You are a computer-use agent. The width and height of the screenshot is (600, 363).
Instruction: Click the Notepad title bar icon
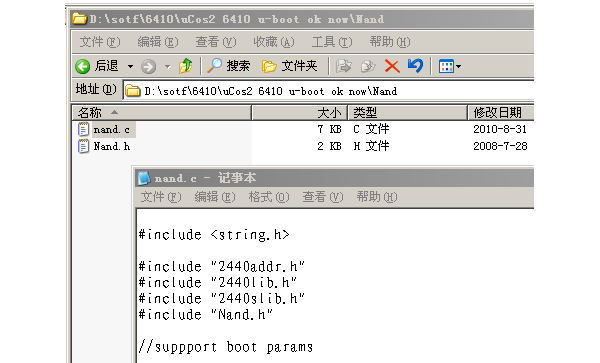tap(144, 178)
